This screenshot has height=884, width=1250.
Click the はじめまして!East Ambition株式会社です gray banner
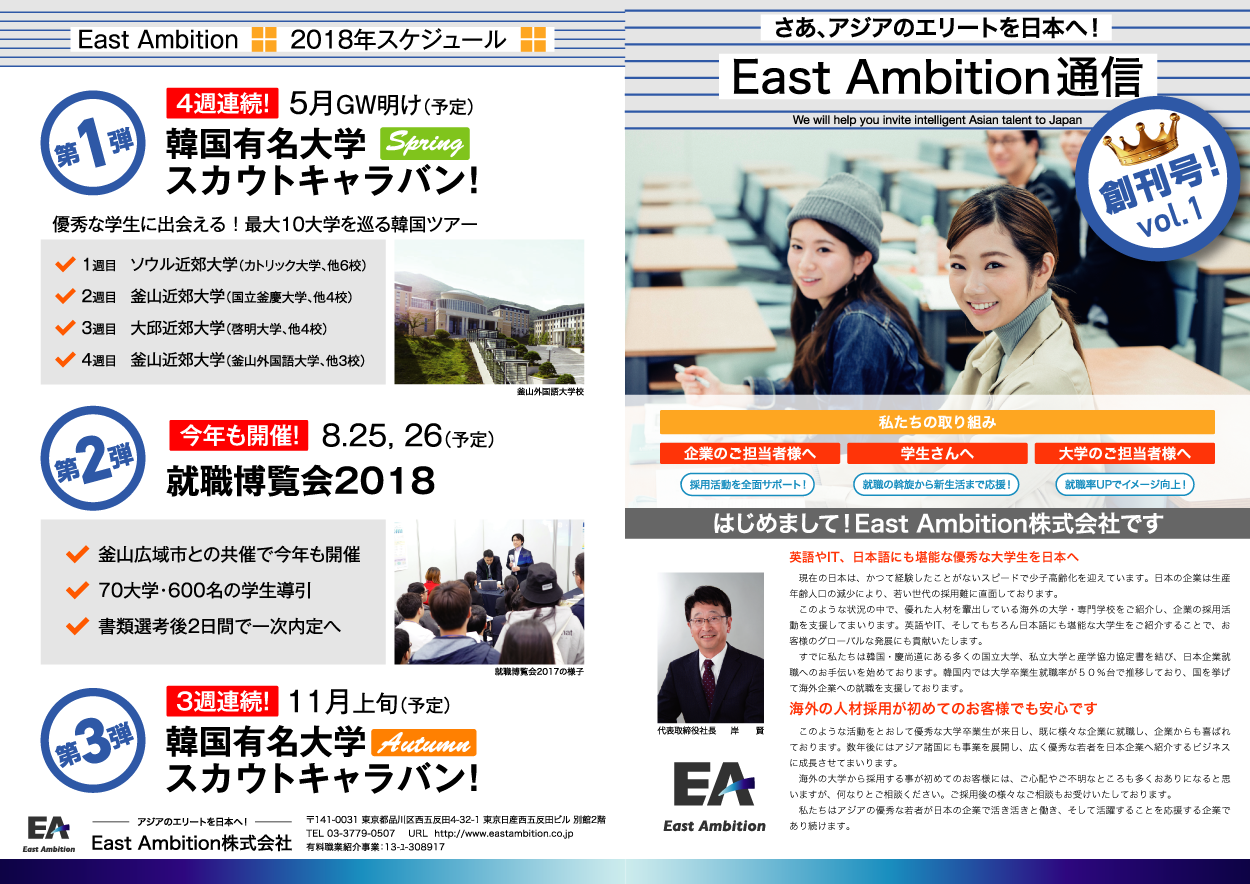click(x=937, y=523)
